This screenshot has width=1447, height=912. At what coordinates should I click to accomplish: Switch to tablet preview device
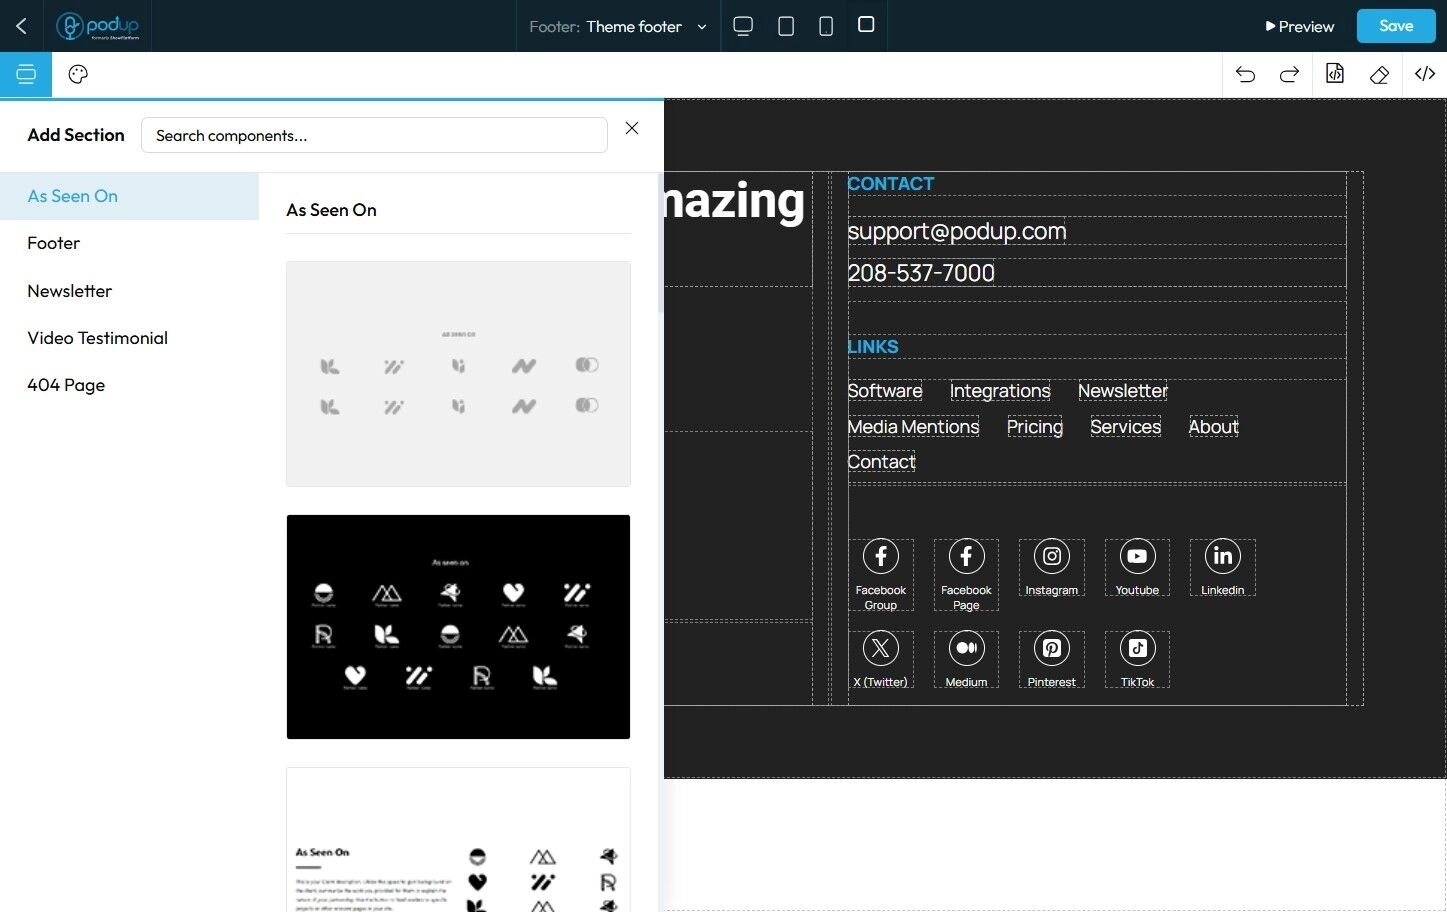(786, 26)
